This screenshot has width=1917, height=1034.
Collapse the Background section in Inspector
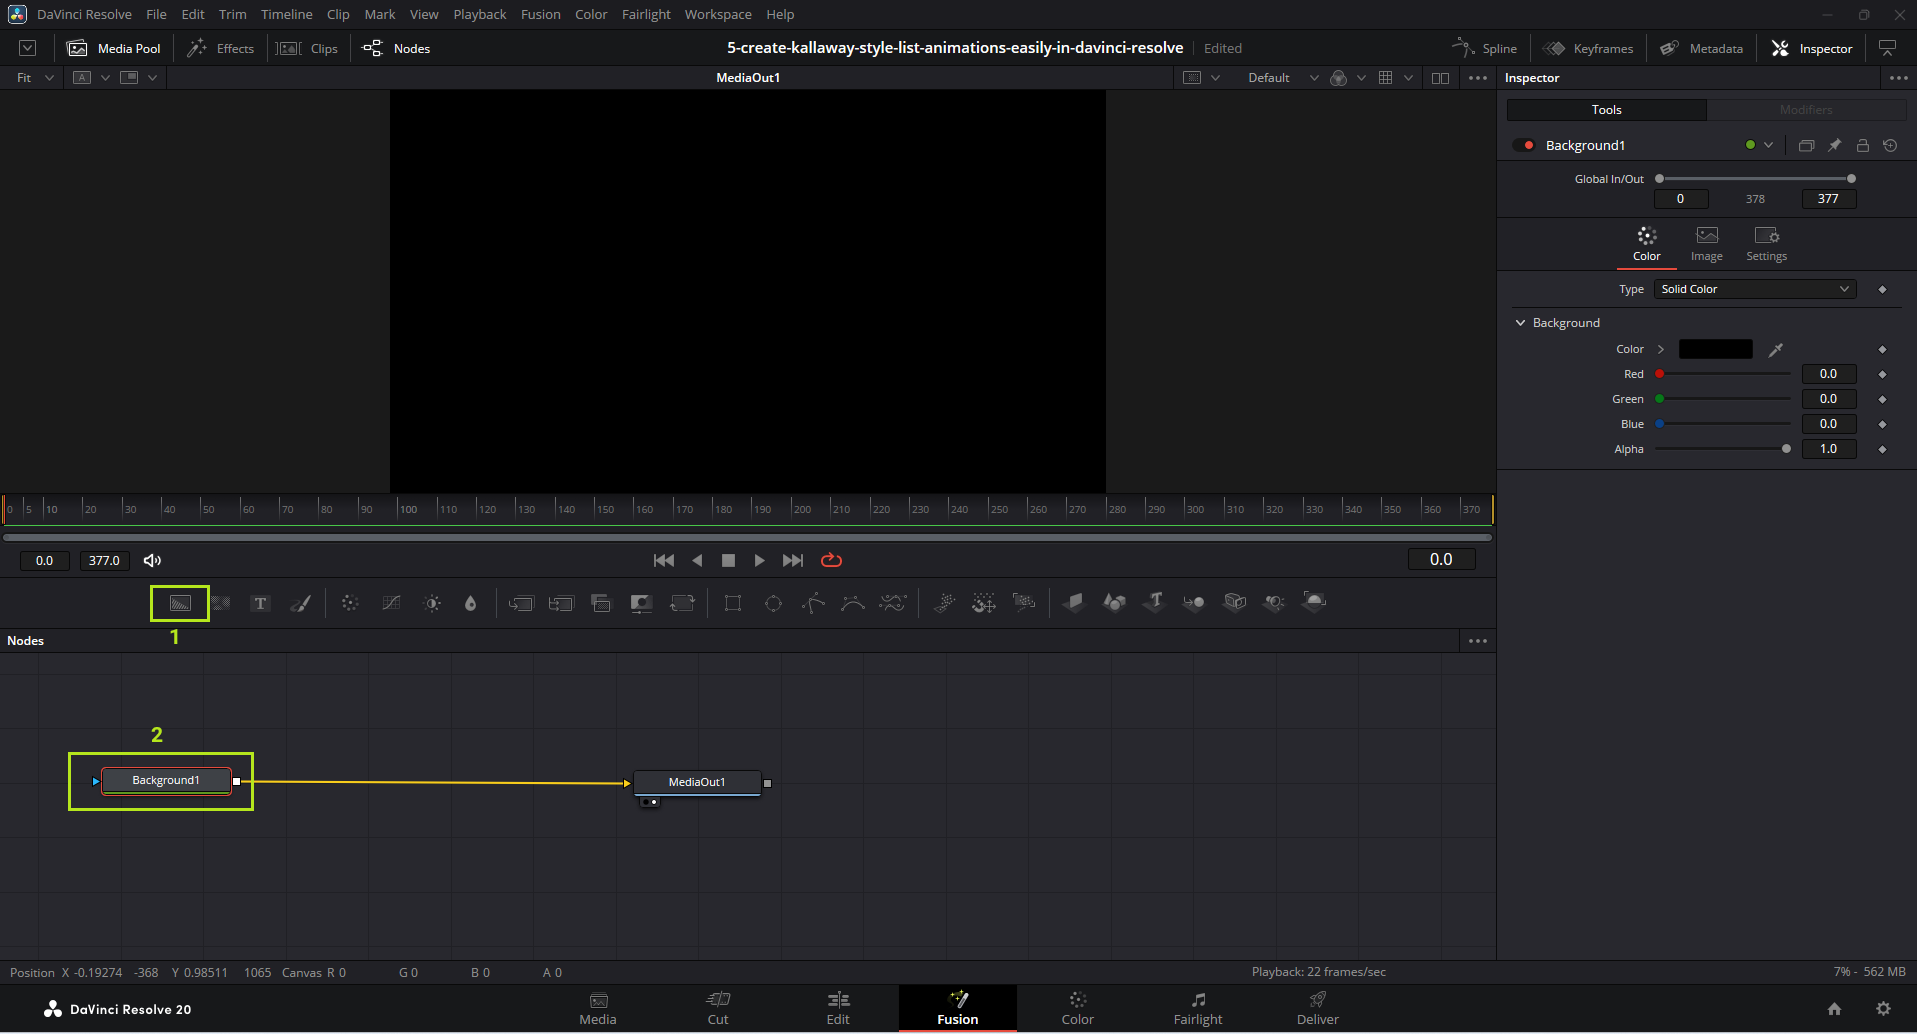1521,323
